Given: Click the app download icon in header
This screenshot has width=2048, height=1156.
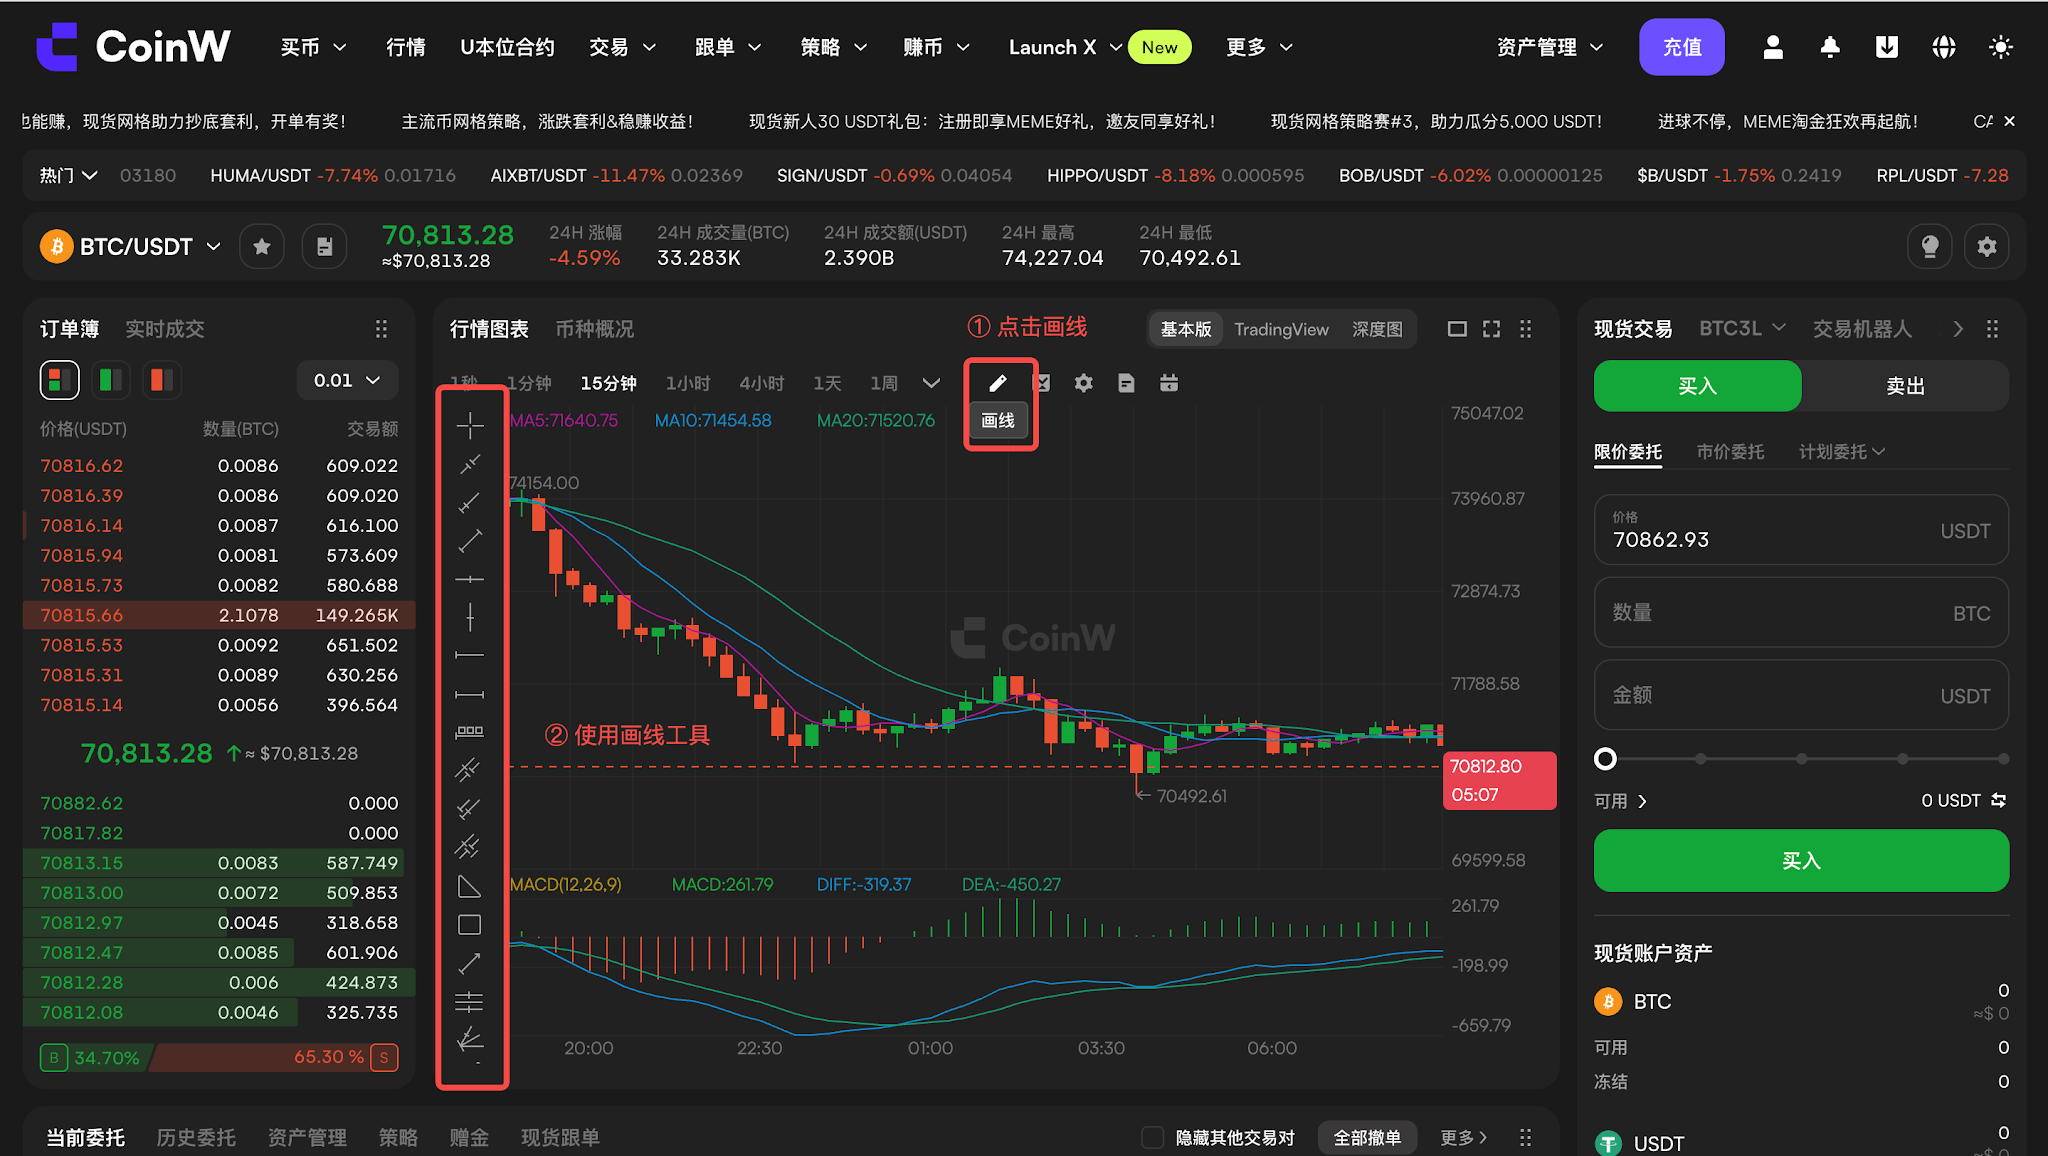Looking at the screenshot, I should [x=1887, y=47].
